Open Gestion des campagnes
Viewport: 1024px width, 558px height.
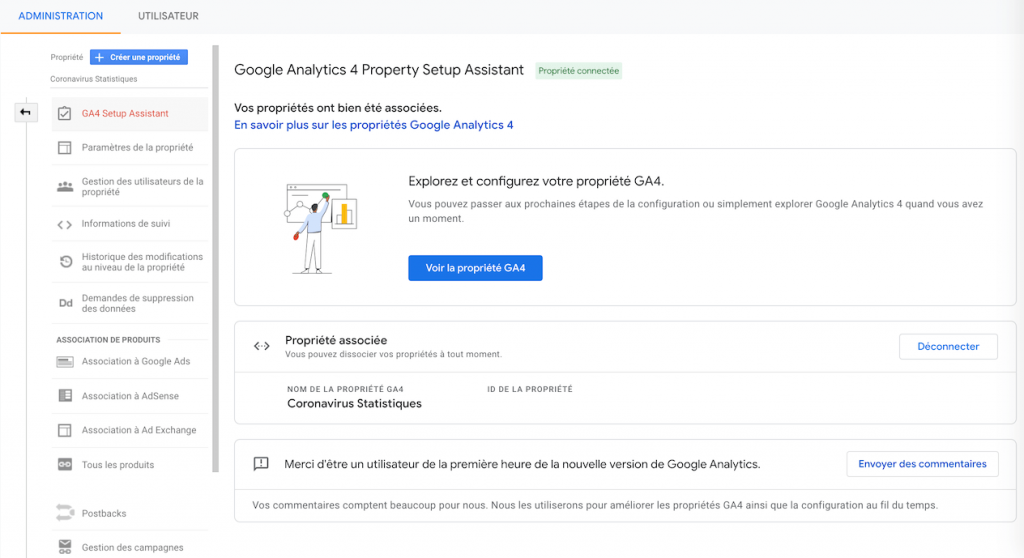coord(130,548)
